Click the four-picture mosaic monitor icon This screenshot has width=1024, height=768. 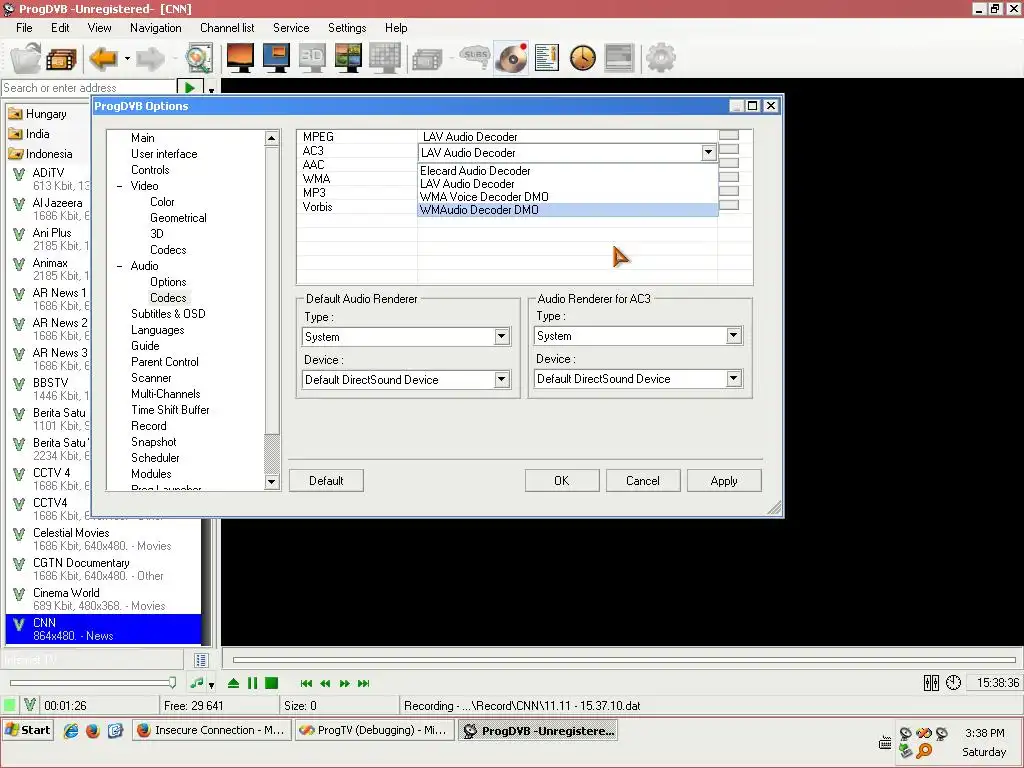tap(348, 58)
